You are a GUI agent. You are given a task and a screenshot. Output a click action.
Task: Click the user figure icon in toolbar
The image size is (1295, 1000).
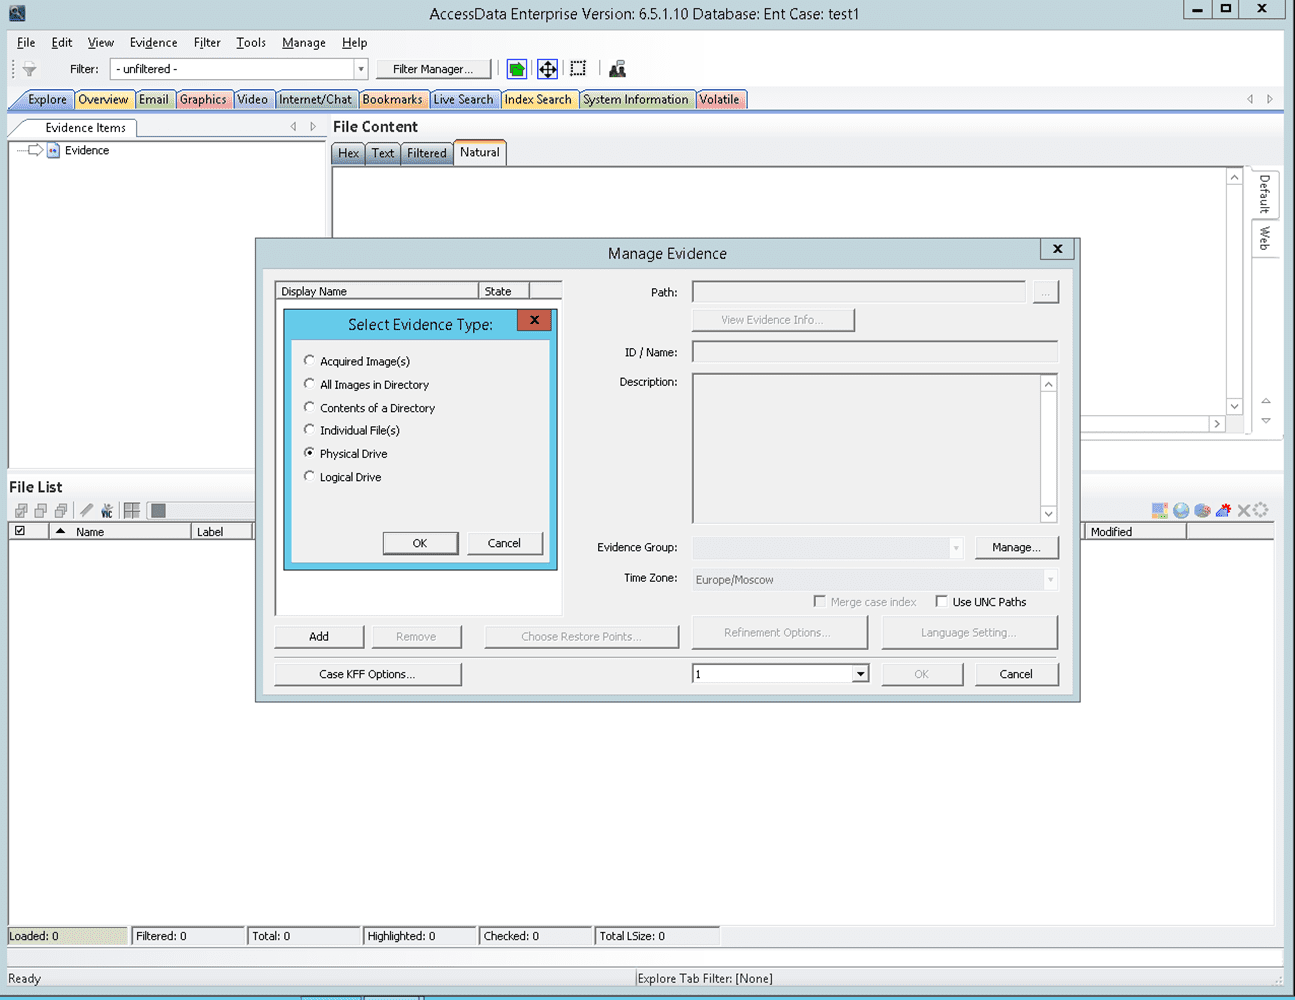[x=617, y=69]
